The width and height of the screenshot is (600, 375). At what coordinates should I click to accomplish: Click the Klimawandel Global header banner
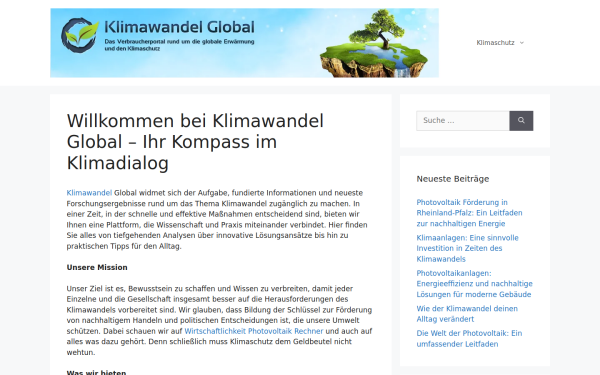click(x=244, y=43)
